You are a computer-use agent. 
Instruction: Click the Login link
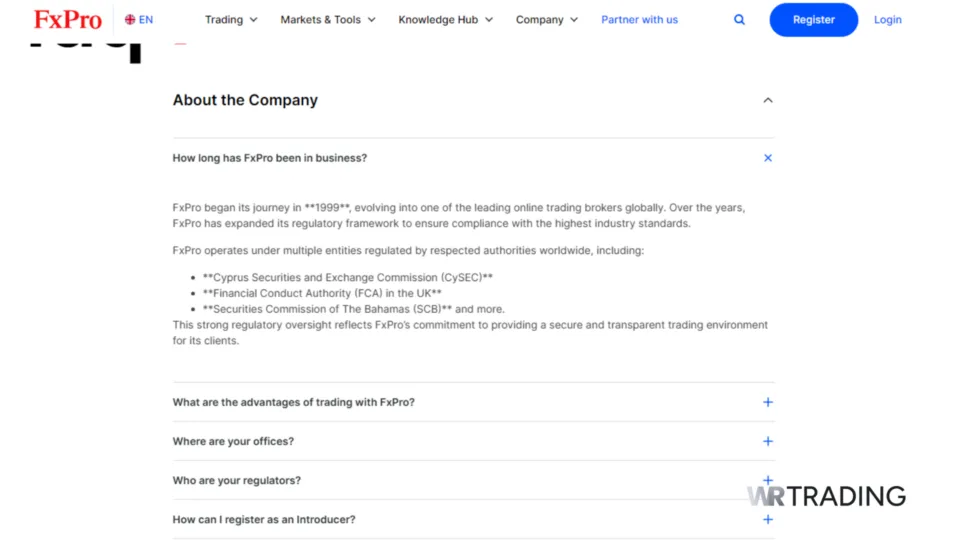(x=887, y=20)
